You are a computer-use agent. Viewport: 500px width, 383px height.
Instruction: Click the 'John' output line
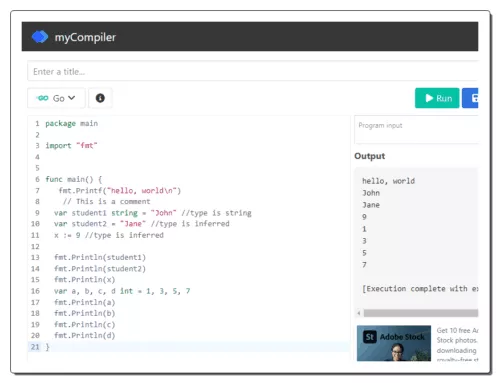pyautogui.click(x=371, y=193)
